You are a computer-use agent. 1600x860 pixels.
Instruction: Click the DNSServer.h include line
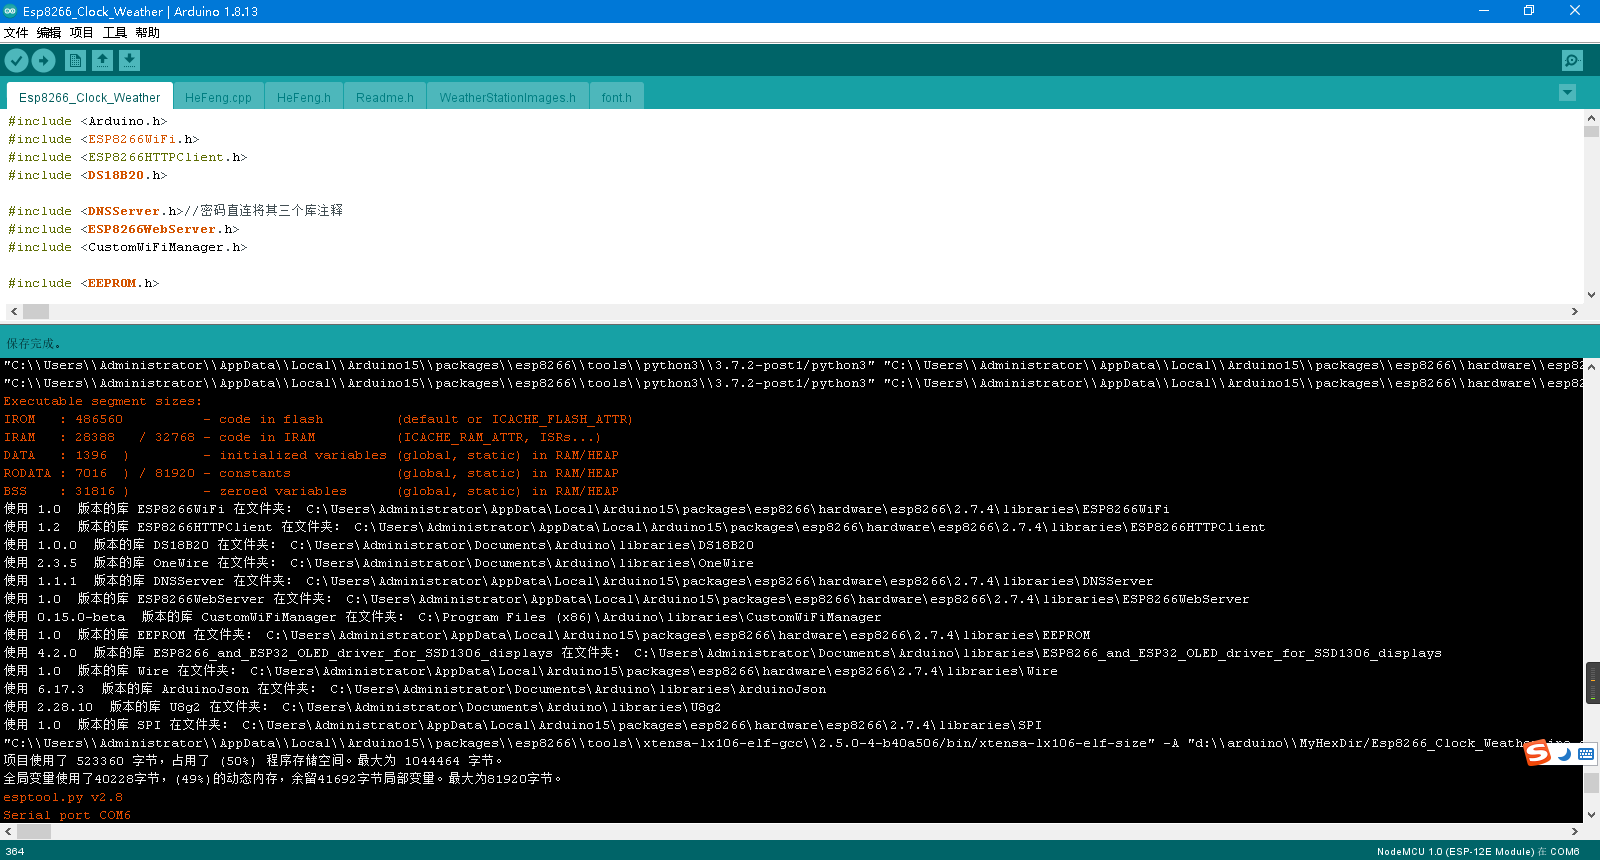coord(176,211)
